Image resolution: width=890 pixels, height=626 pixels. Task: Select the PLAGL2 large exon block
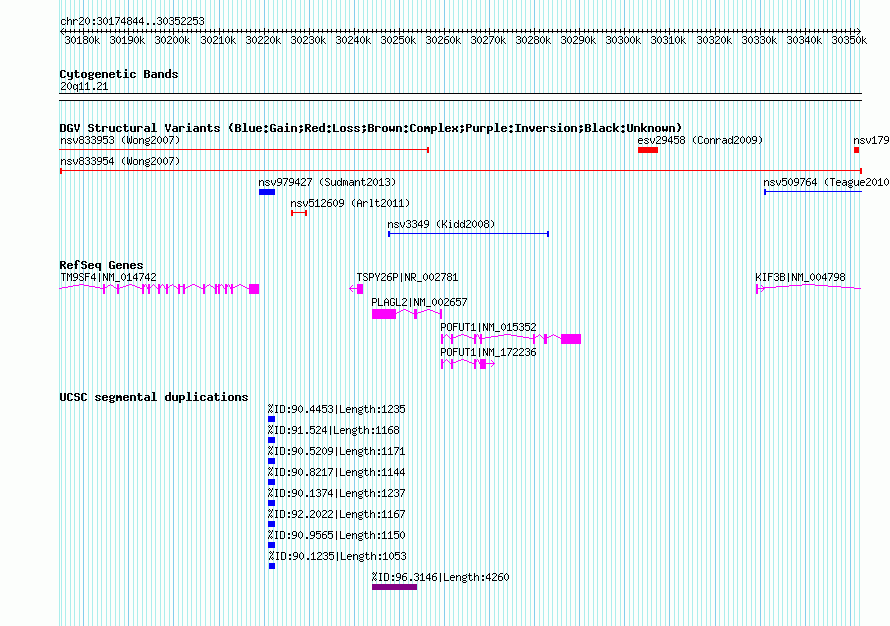coord(384,314)
